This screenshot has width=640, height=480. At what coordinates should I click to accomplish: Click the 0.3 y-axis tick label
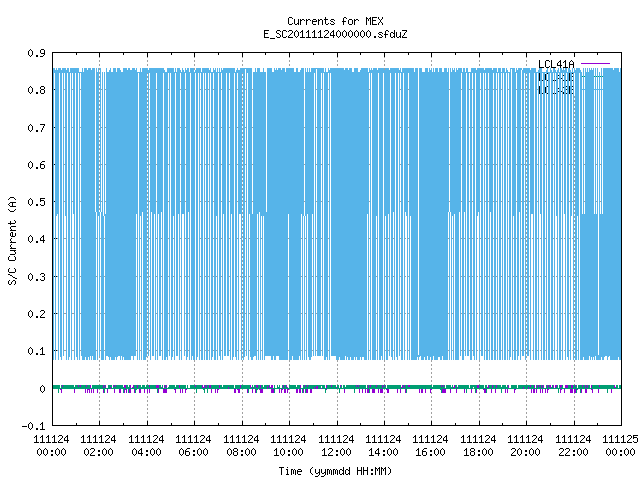coord(36,277)
